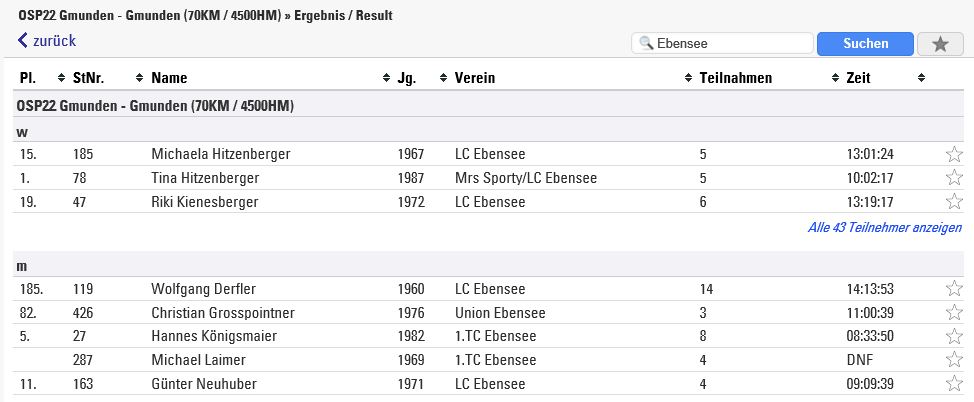Click the back chevron beside zurück
Image resolution: width=974 pixels, height=402 pixels.
click(x=23, y=41)
